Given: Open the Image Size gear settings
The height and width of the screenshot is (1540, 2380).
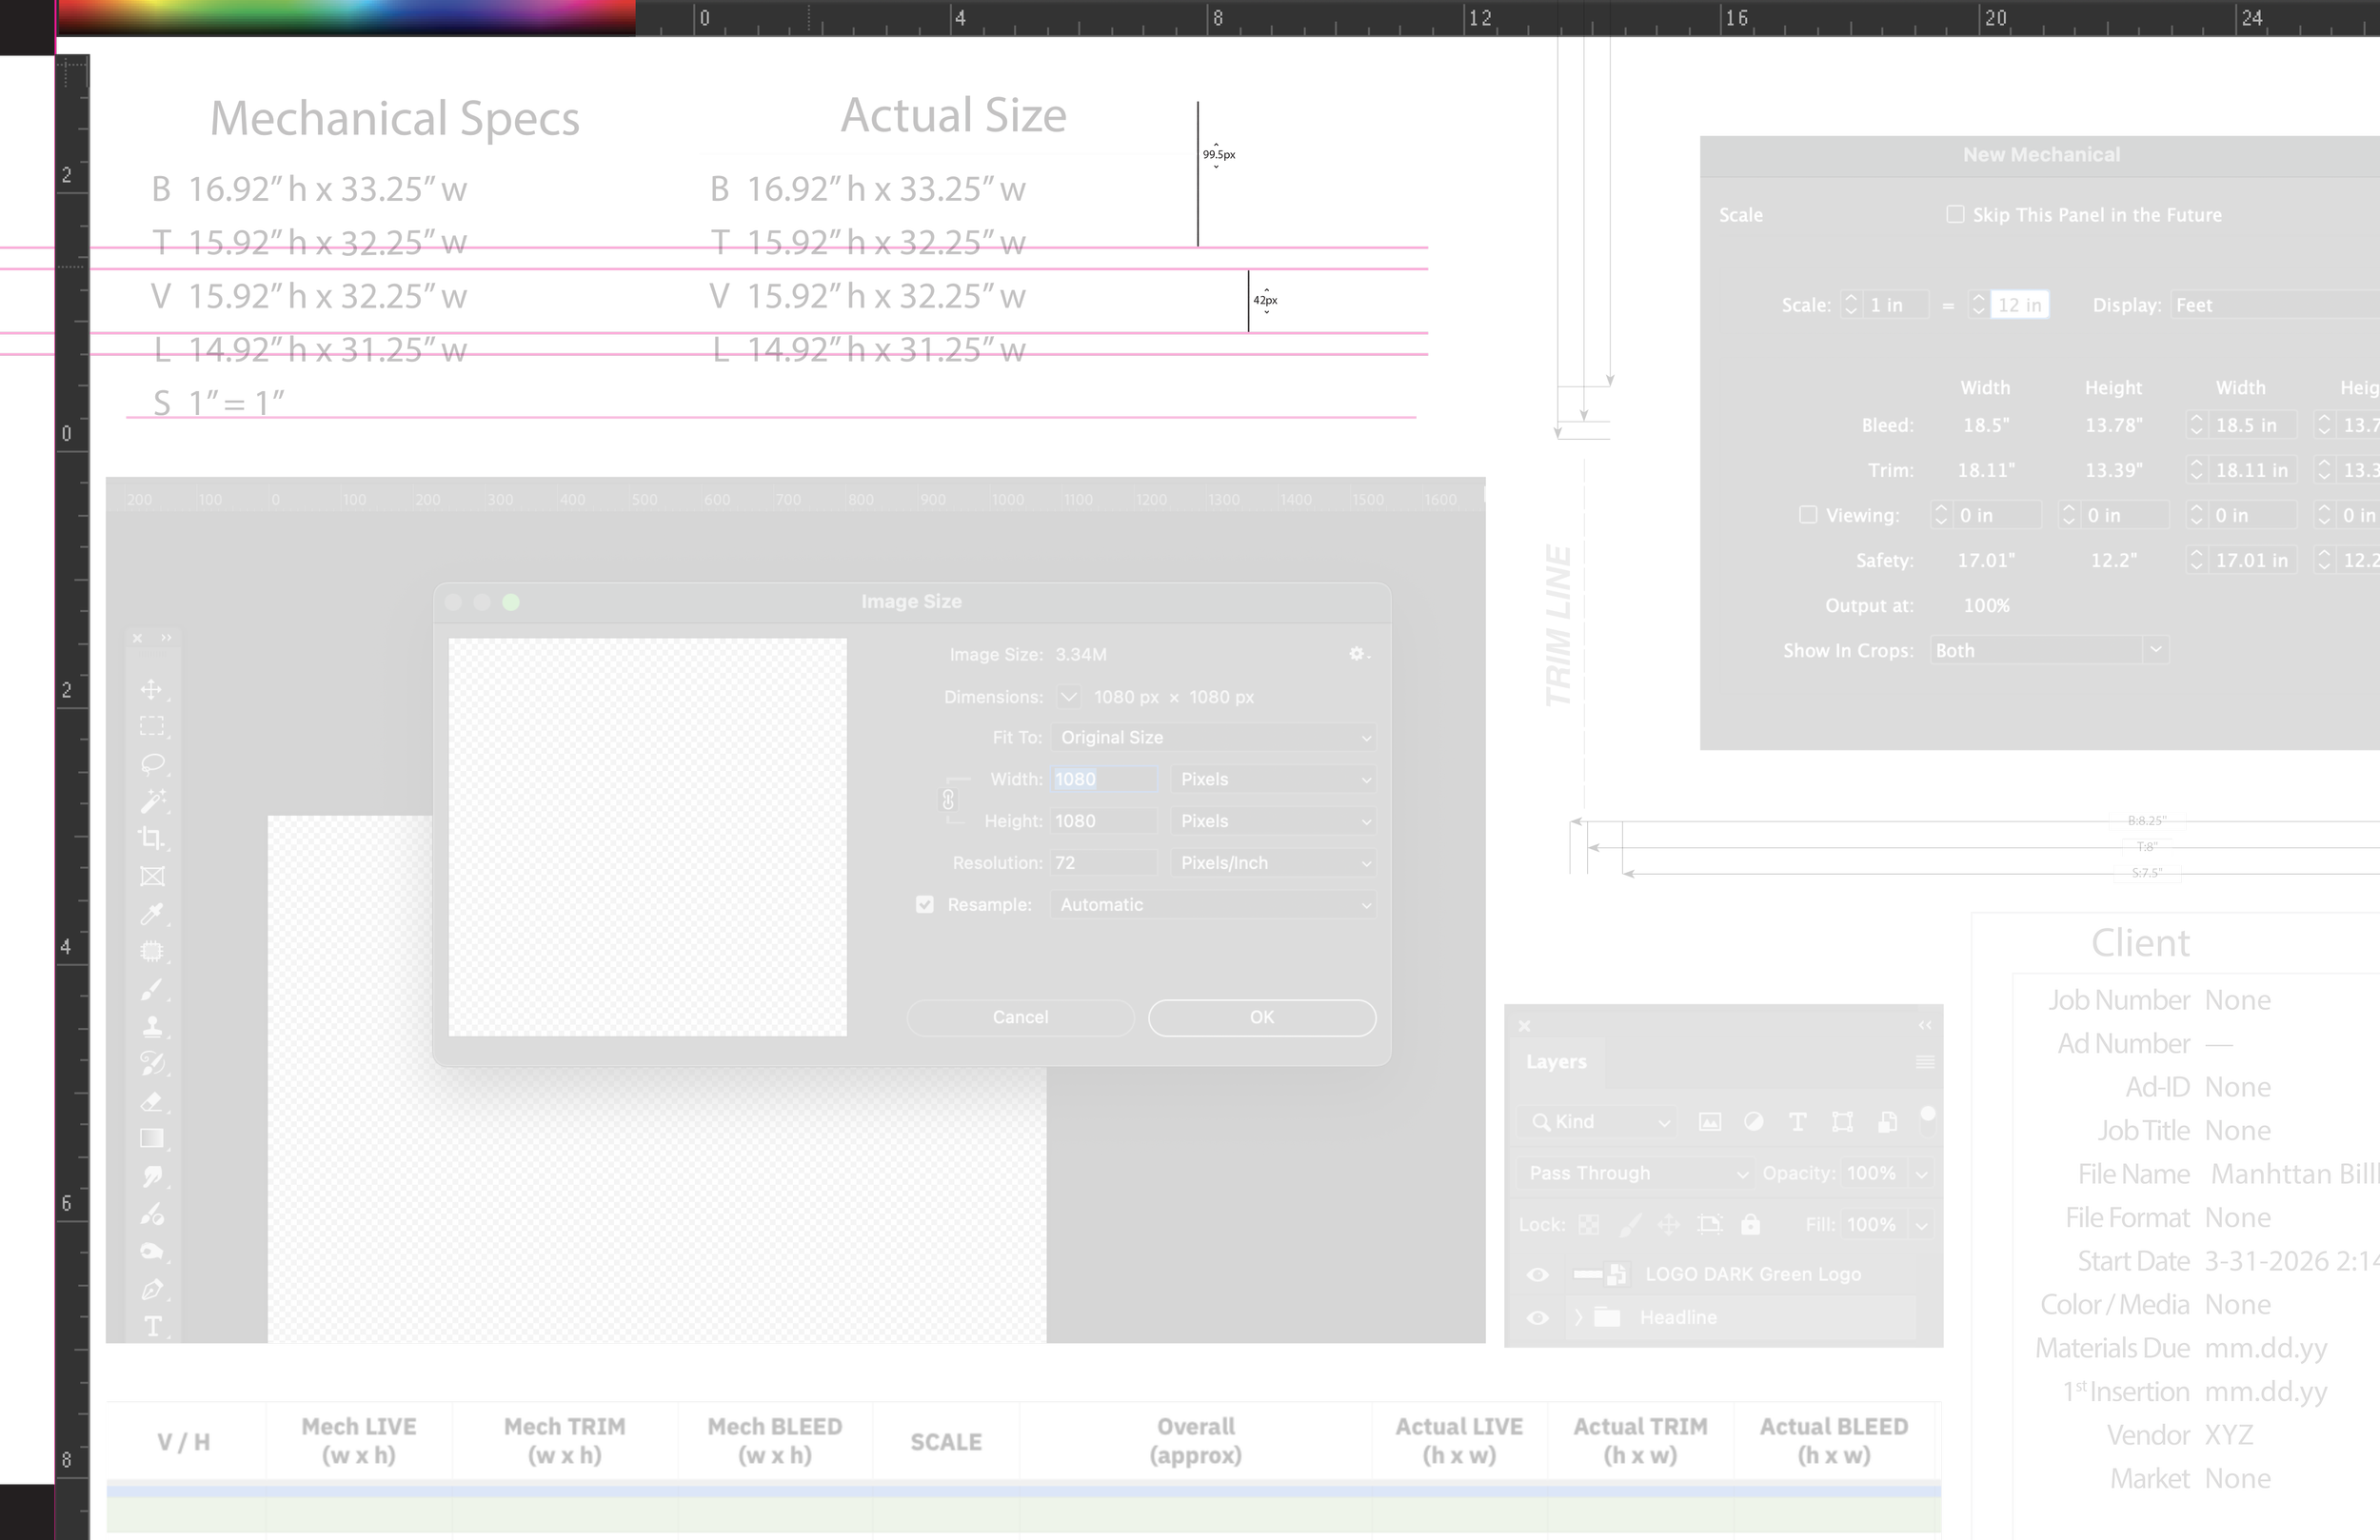Looking at the screenshot, I should pyautogui.click(x=1358, y=654).
